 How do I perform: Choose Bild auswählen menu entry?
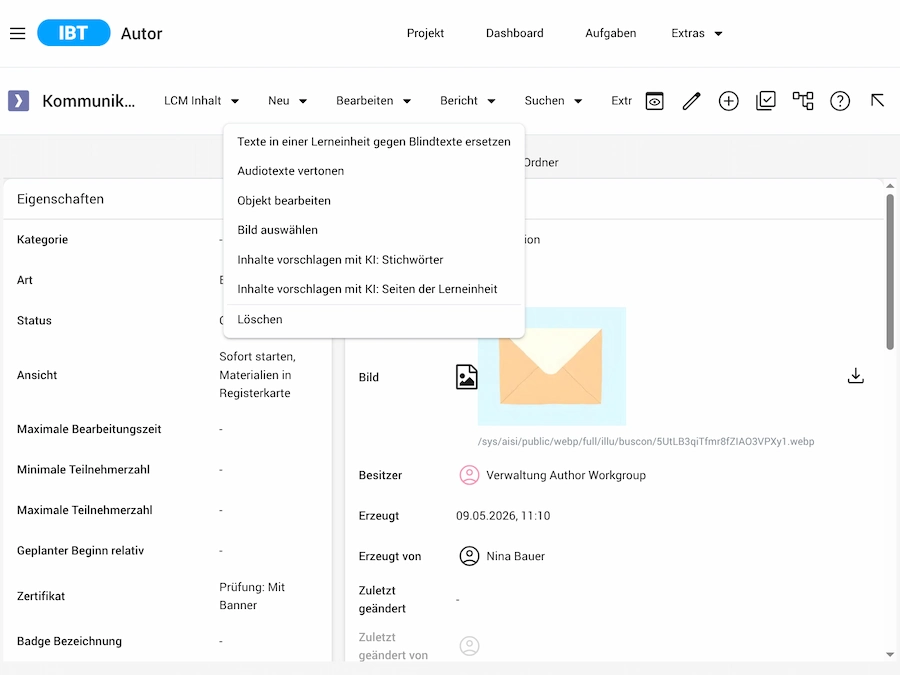click(x=374, y=230)
